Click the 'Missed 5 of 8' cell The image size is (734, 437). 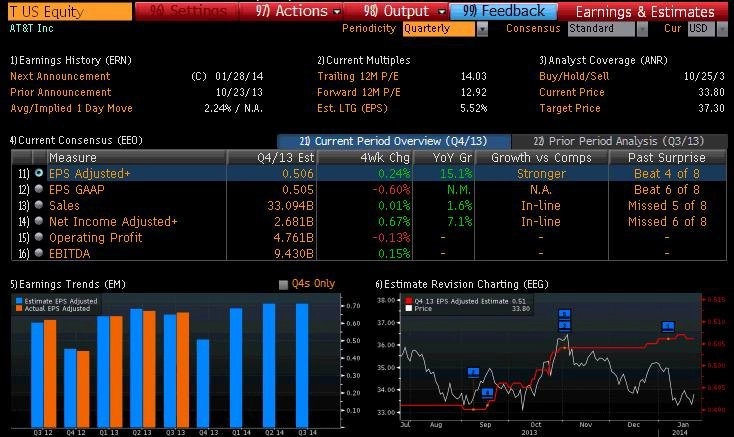click(667, 205)
